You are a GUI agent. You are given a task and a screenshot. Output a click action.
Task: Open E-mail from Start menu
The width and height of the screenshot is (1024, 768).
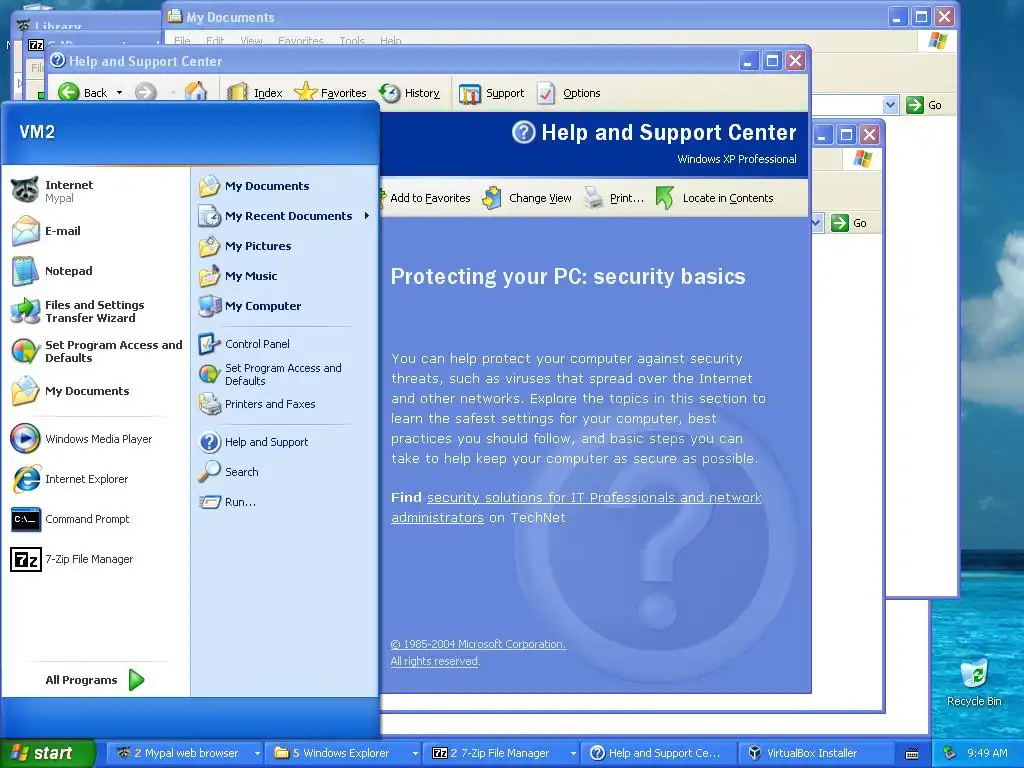(98, 231)
